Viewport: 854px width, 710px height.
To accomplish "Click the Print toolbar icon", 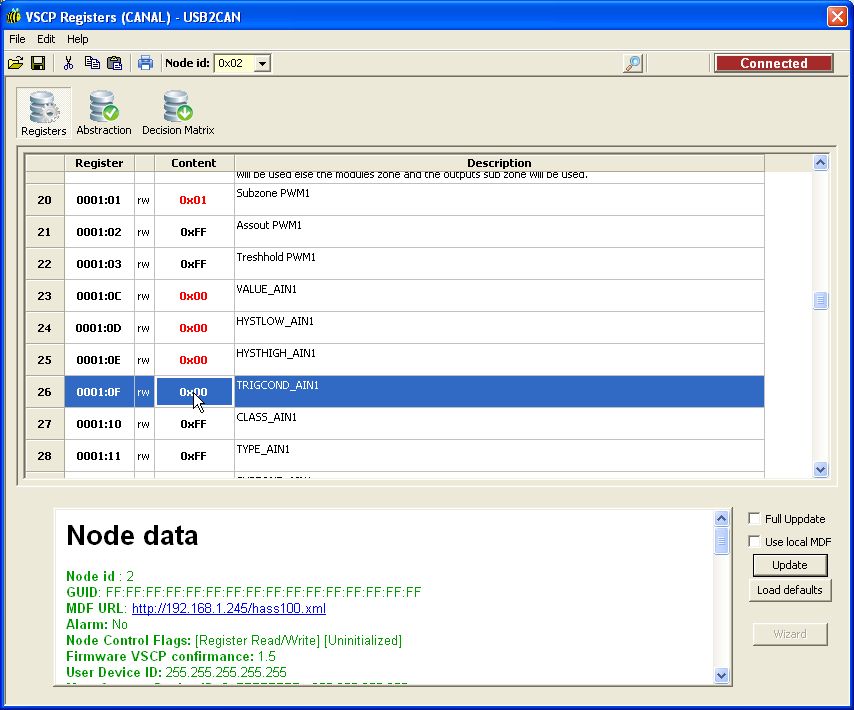I will coord(145,63).
